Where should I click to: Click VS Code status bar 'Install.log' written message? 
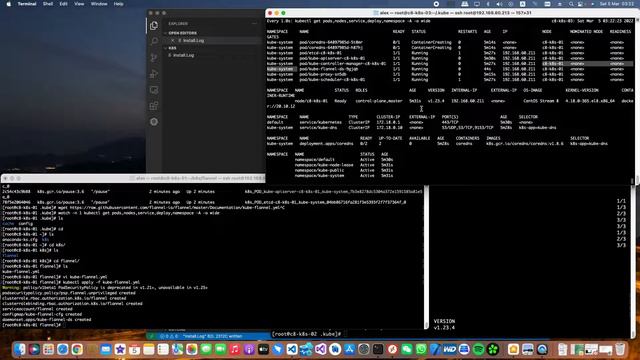click(212, 336)
